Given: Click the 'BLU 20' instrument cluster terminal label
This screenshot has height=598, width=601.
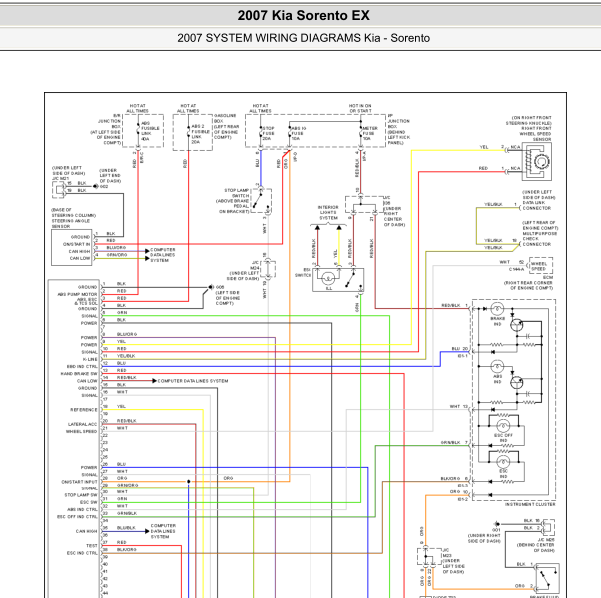Looking at the screenshot, I should click(460, 348).
